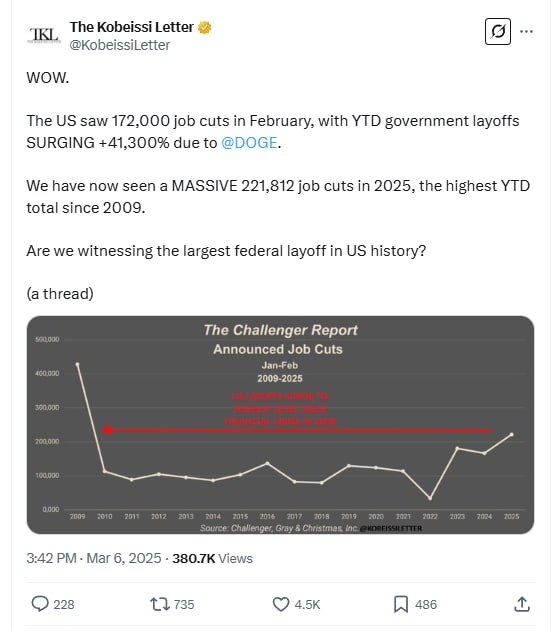The width and height of the screenshot is (557, 631).
Task: Open The Kobeissi Letter profile name
Action: (x=132, y=27)
